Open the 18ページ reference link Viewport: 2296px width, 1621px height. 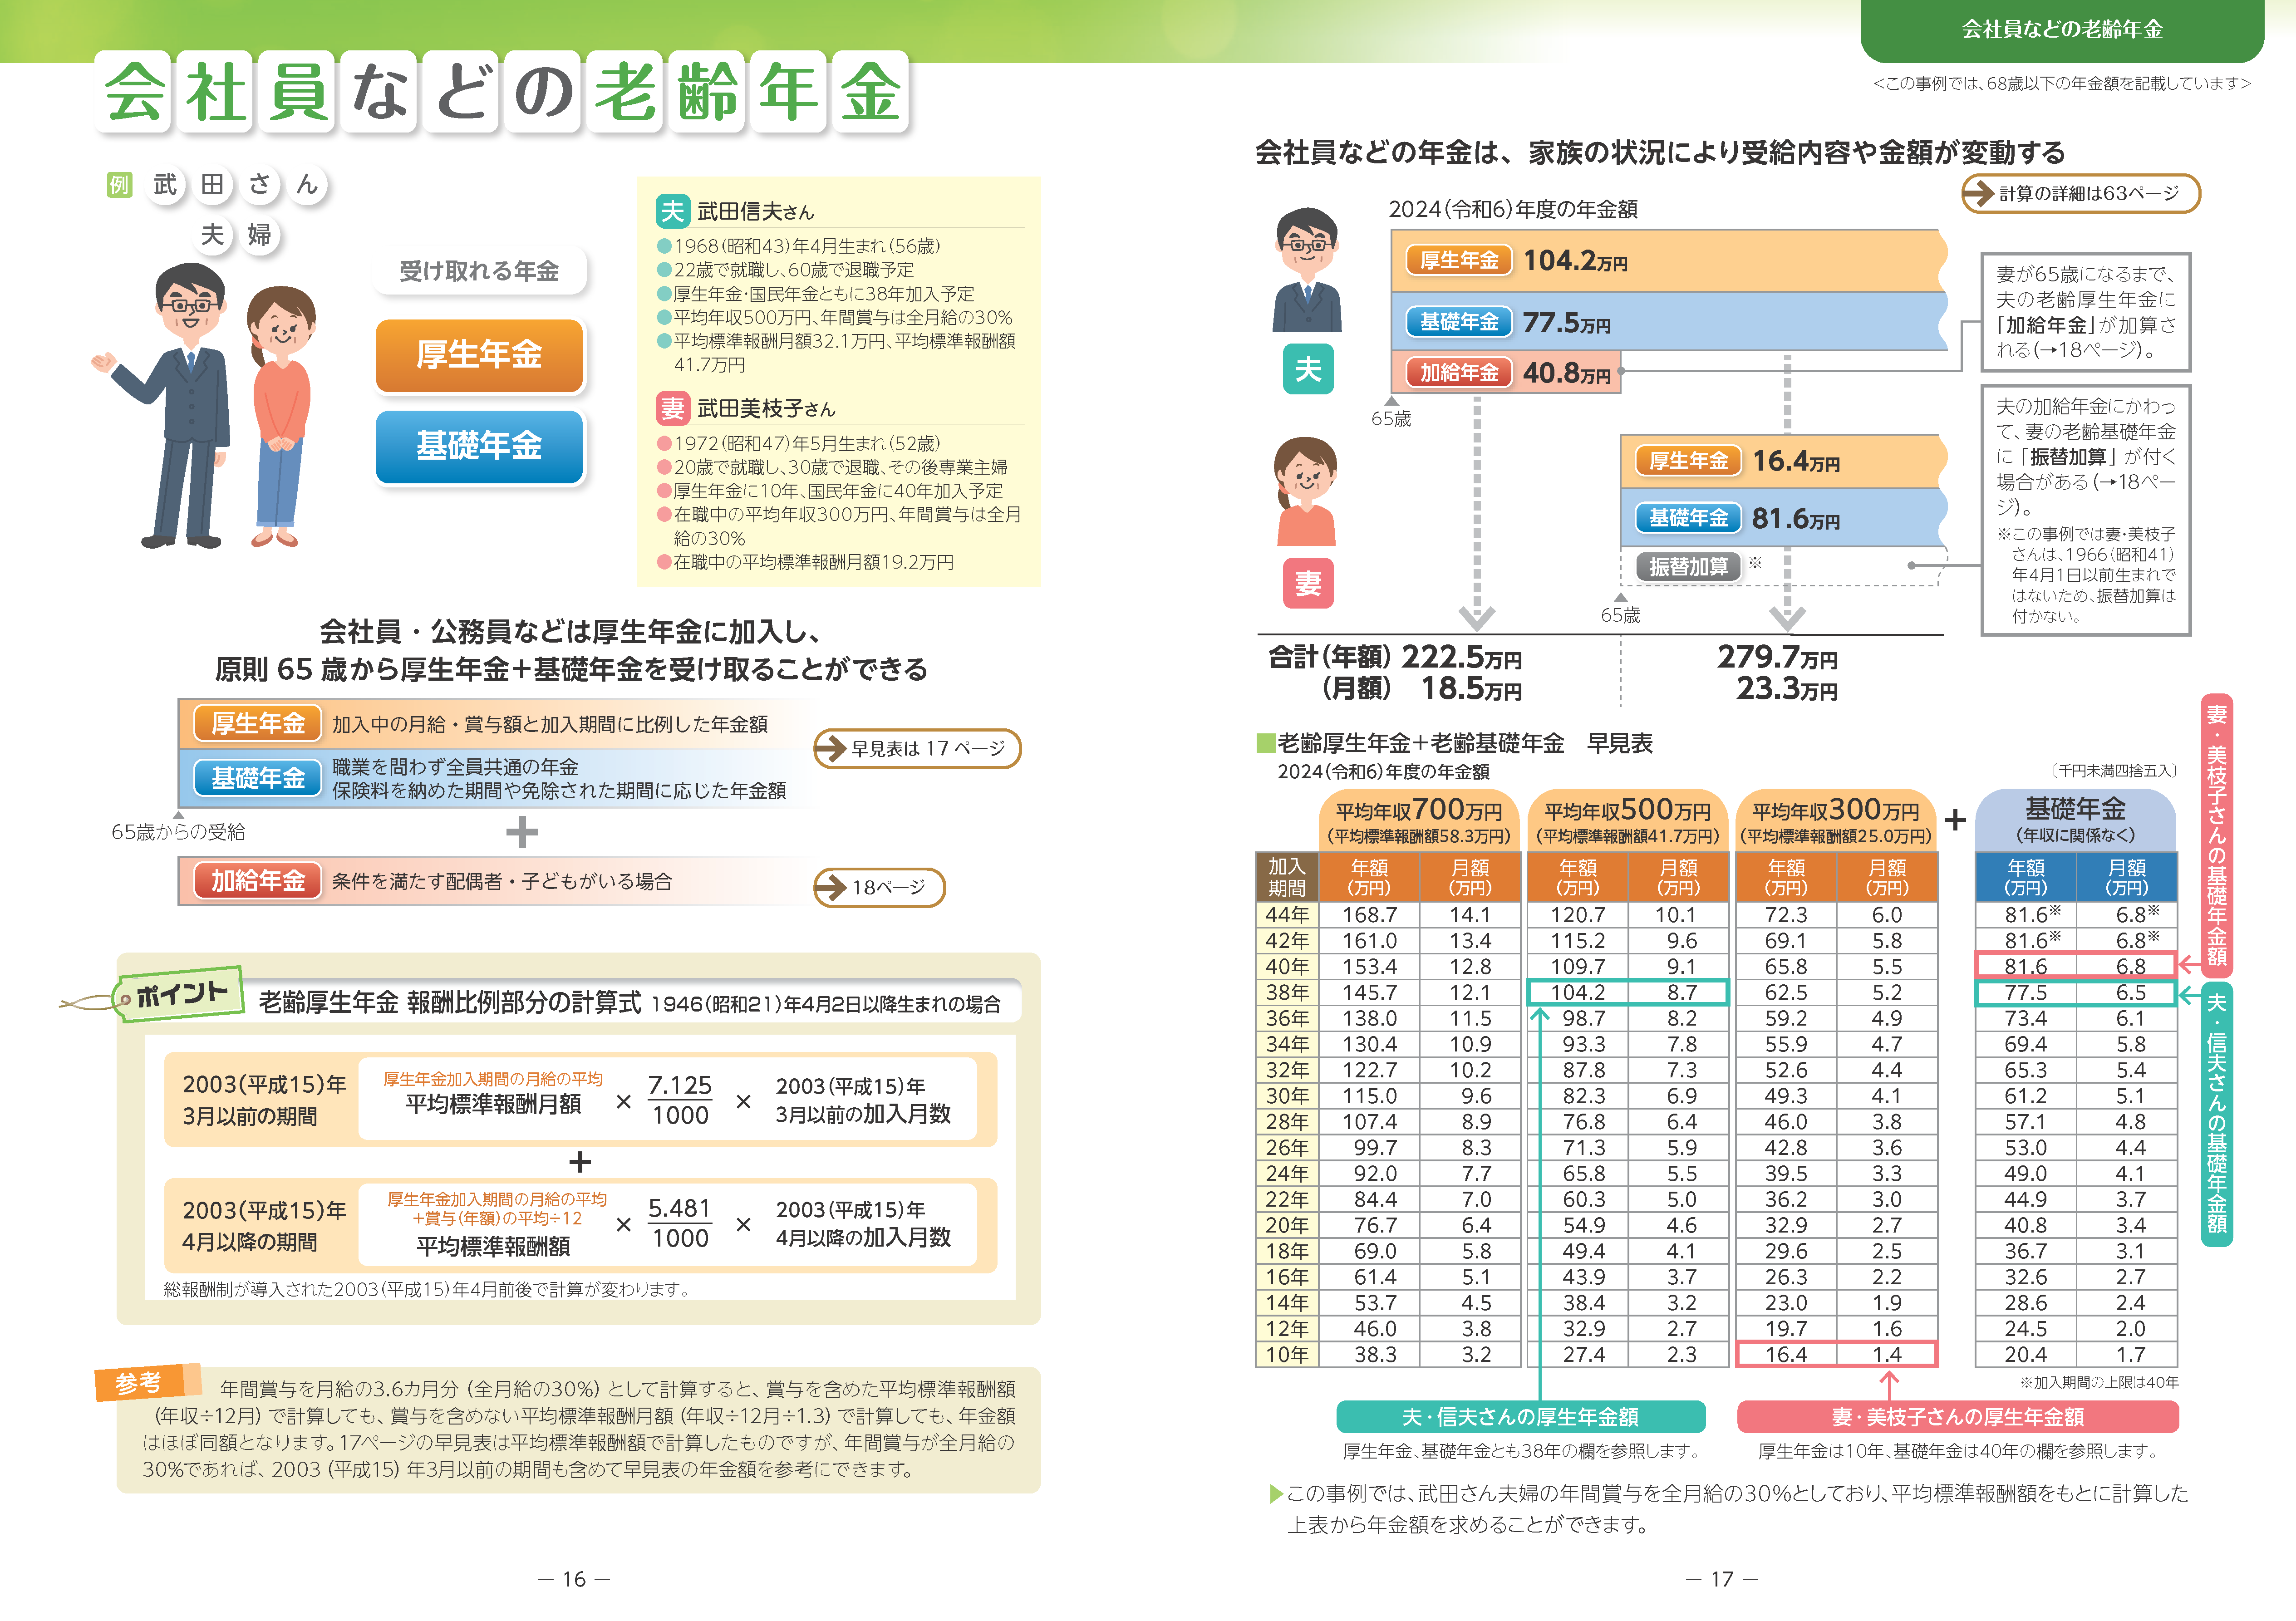tap(879, 887)
